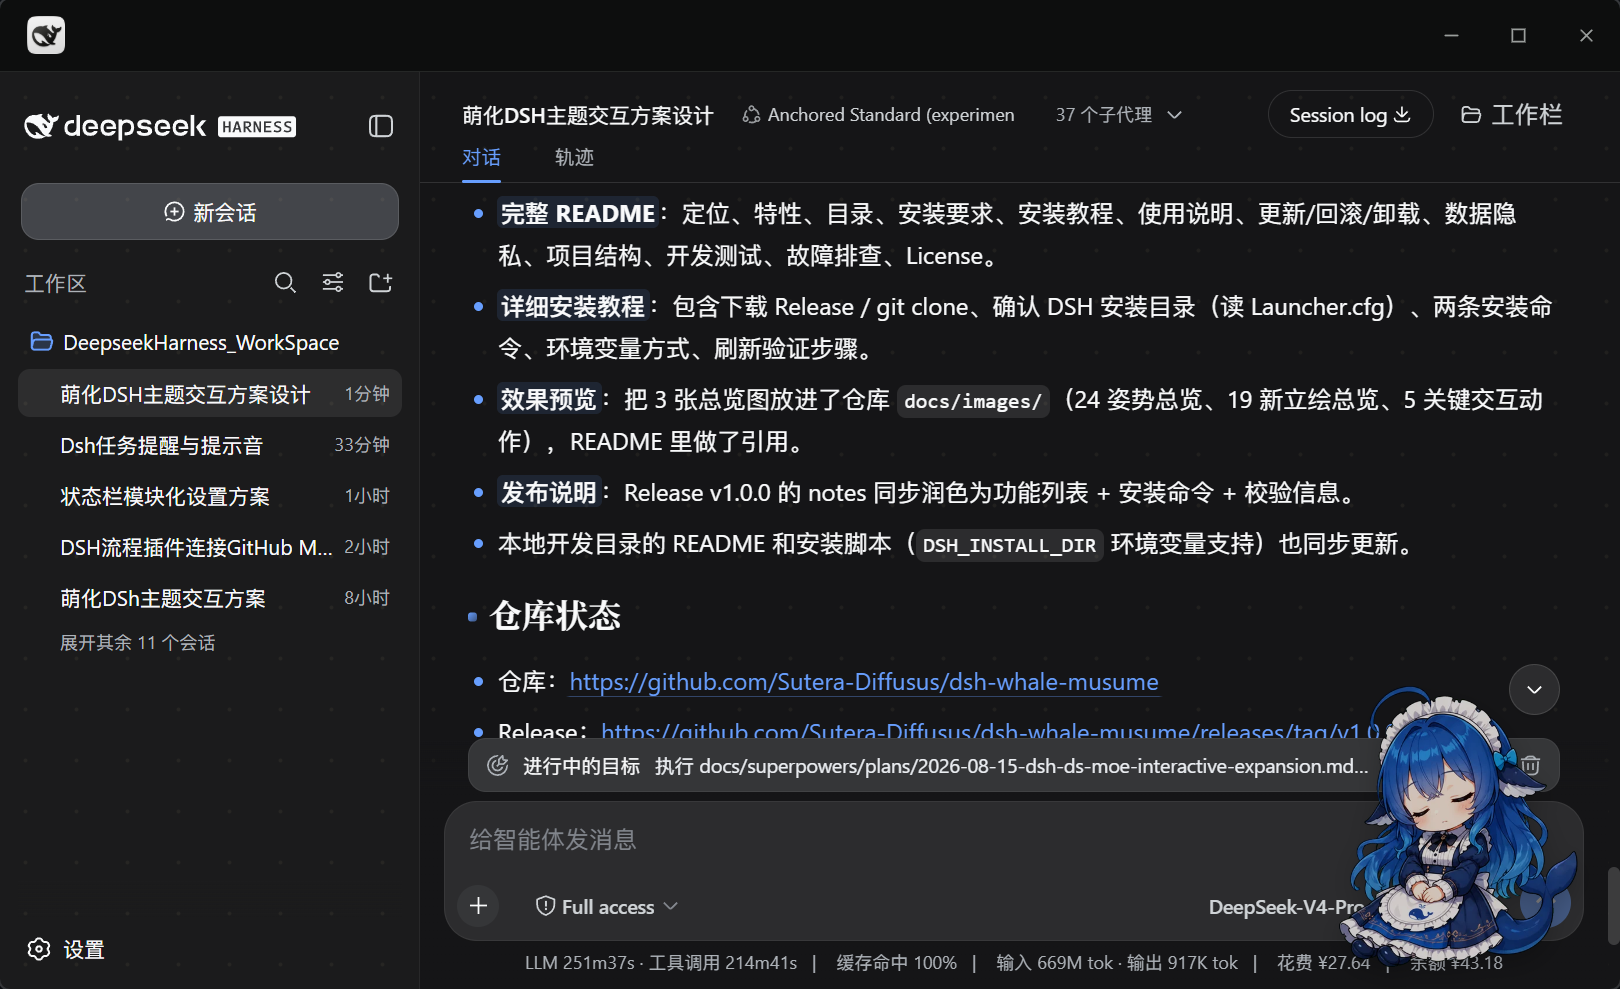Image resolution: width=1620 pixels, height=989 pixels.
Task: Select the DeepSeek-V4-Pro model selector
Action: (x=1286, y=907)
